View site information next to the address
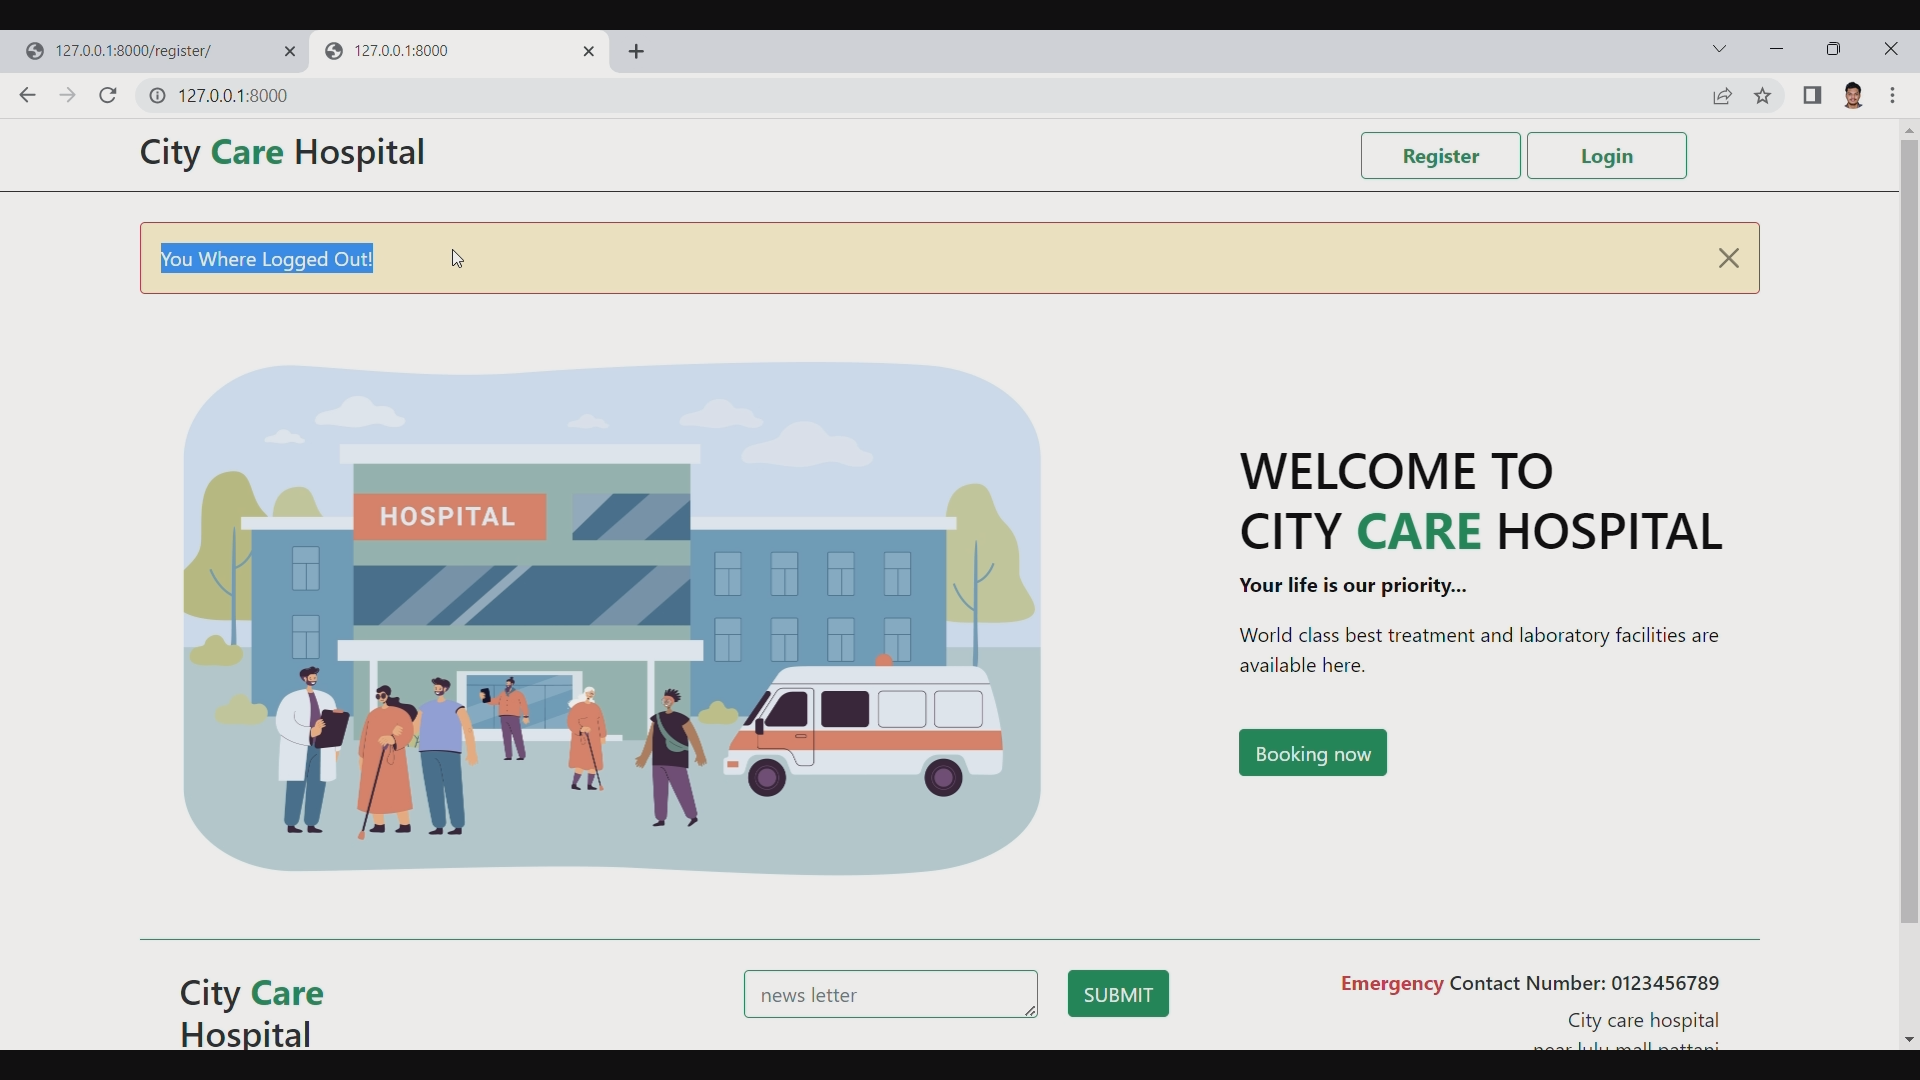 coord(157,95)
